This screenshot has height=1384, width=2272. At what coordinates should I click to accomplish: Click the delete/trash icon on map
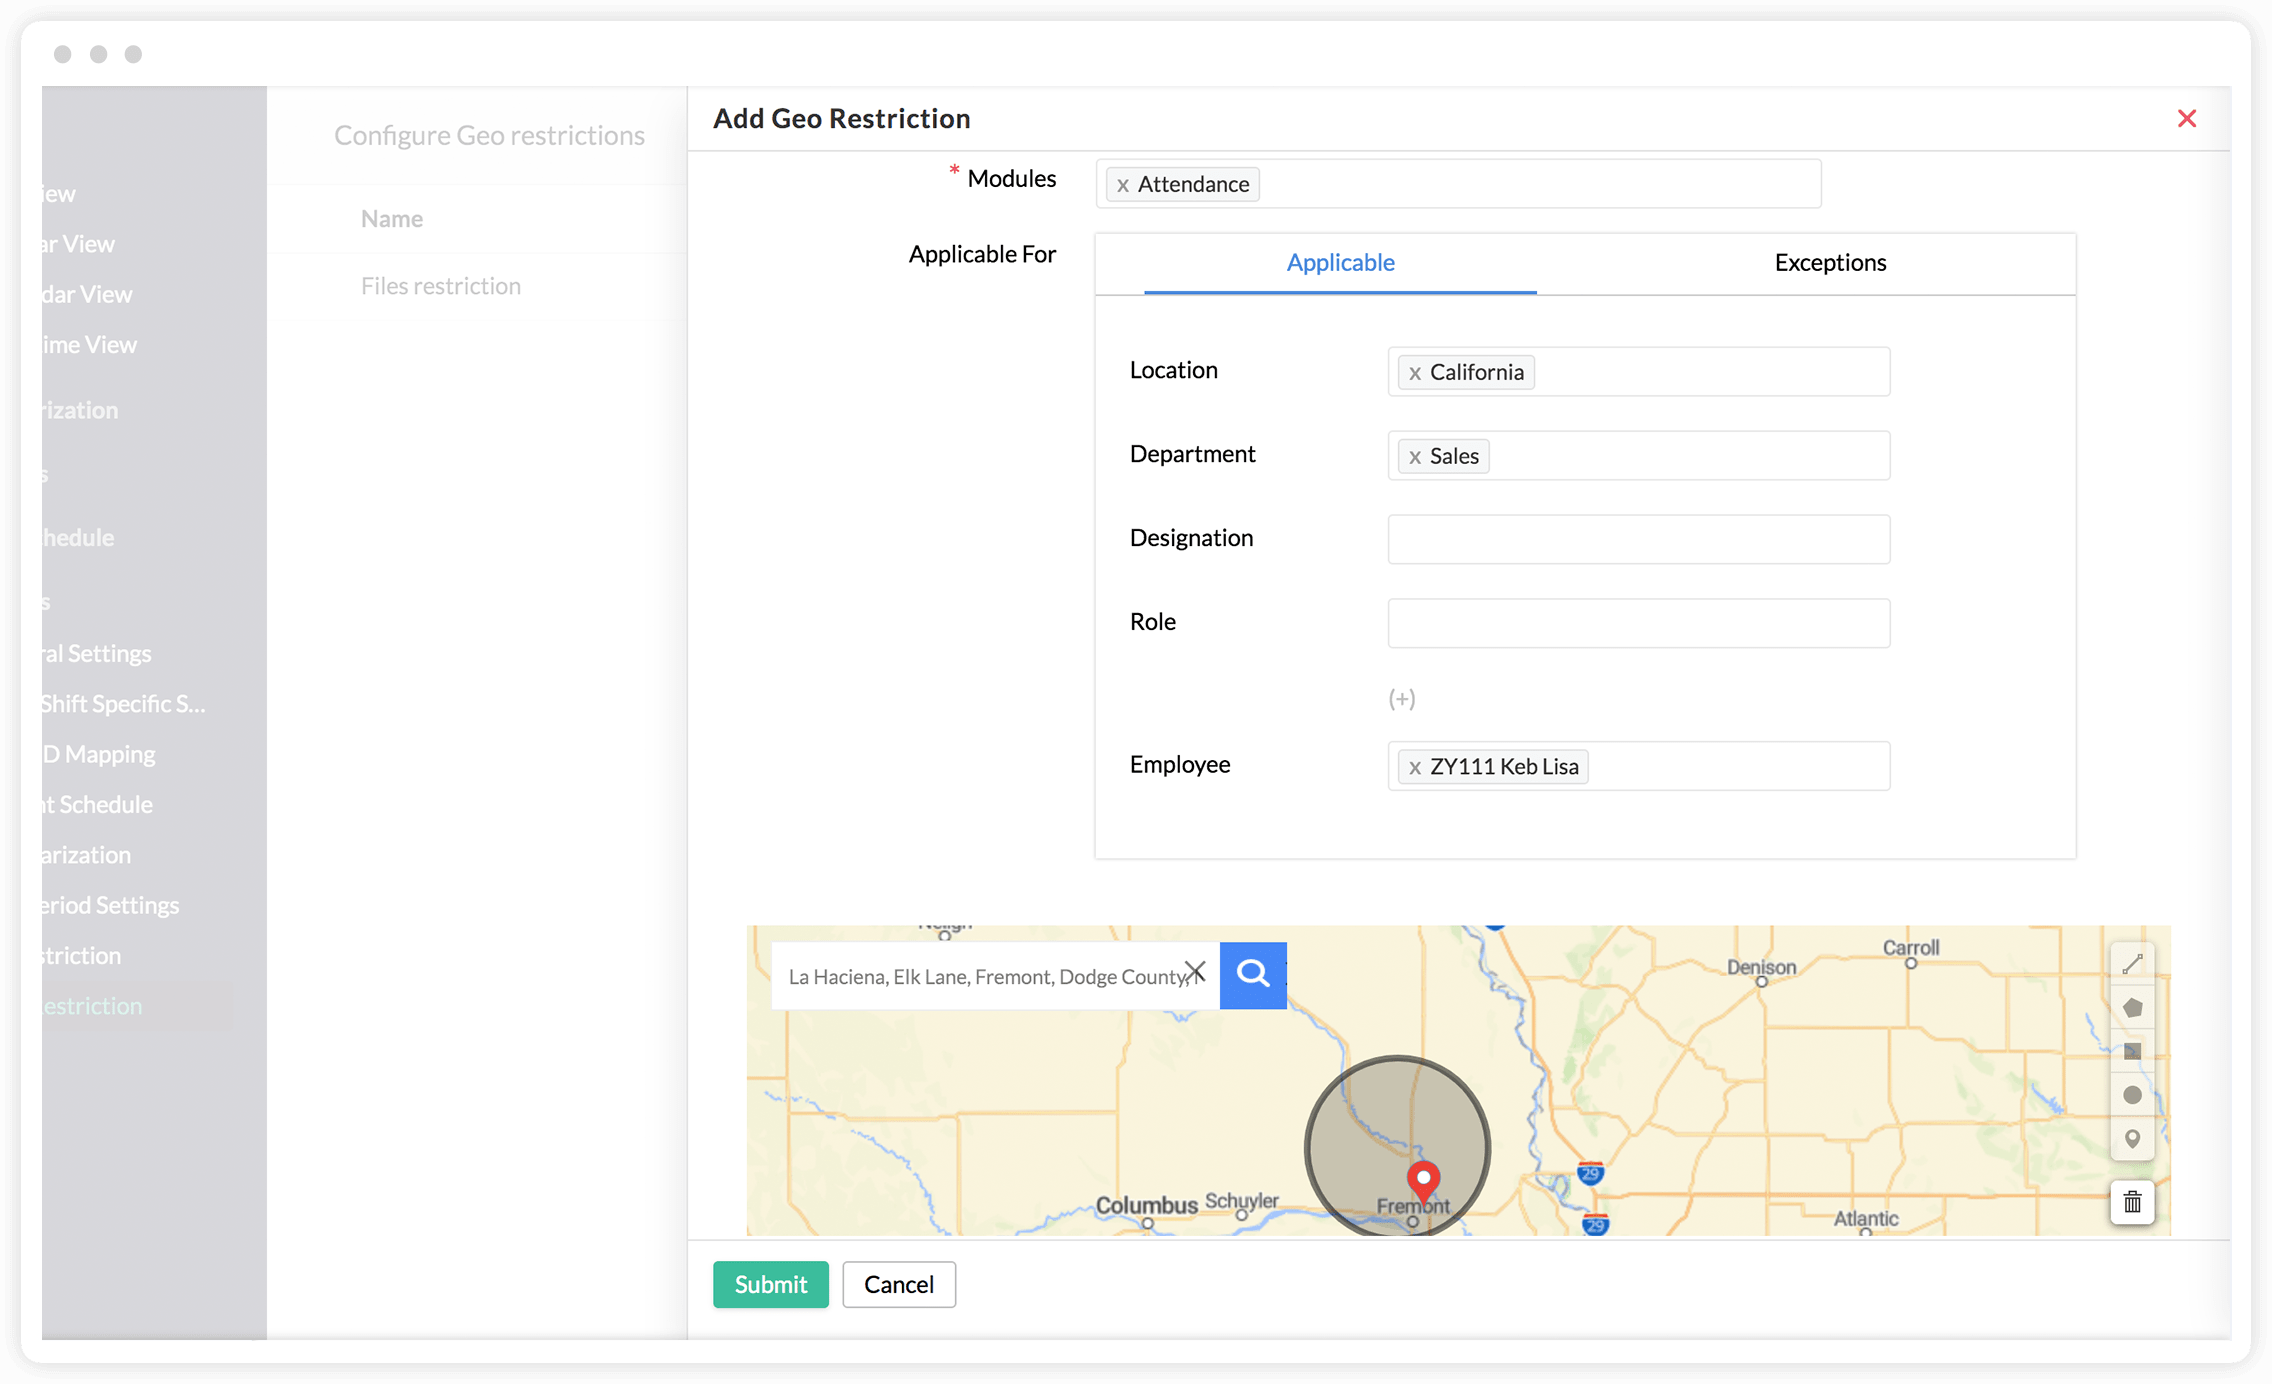coord(2132,1202)
